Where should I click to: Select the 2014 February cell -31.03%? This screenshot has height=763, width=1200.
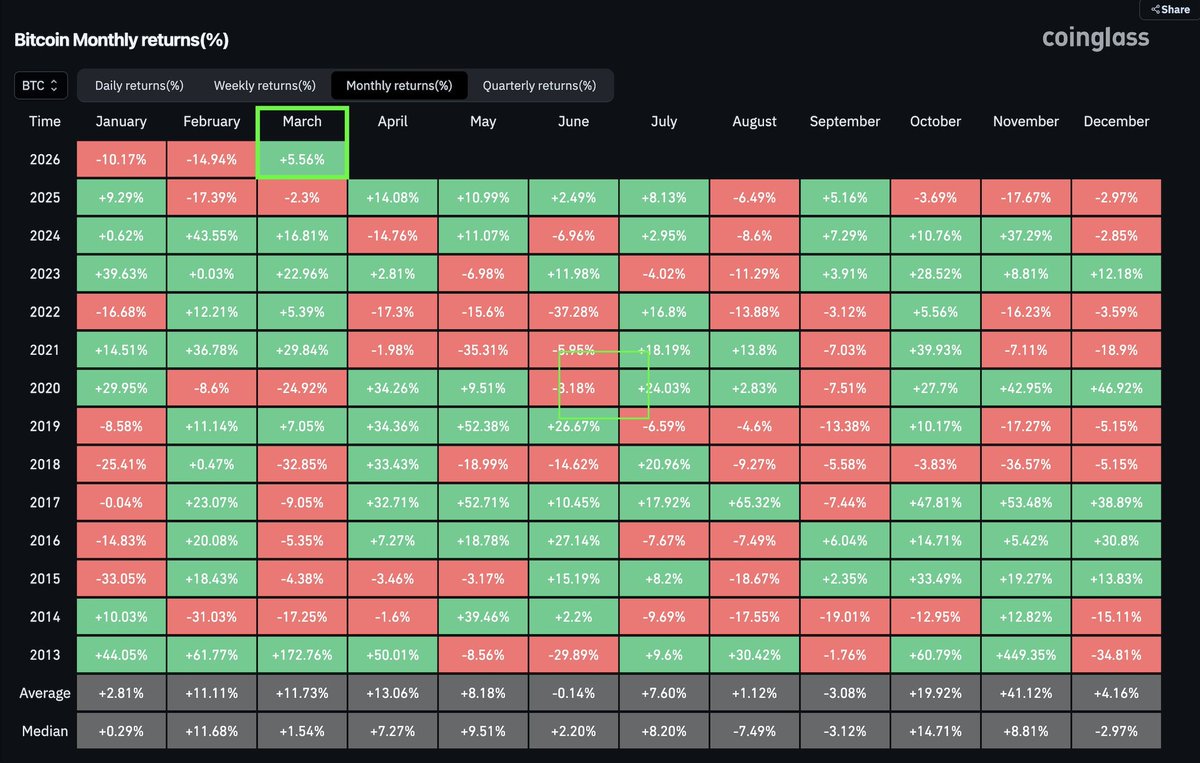coord(212,617)
